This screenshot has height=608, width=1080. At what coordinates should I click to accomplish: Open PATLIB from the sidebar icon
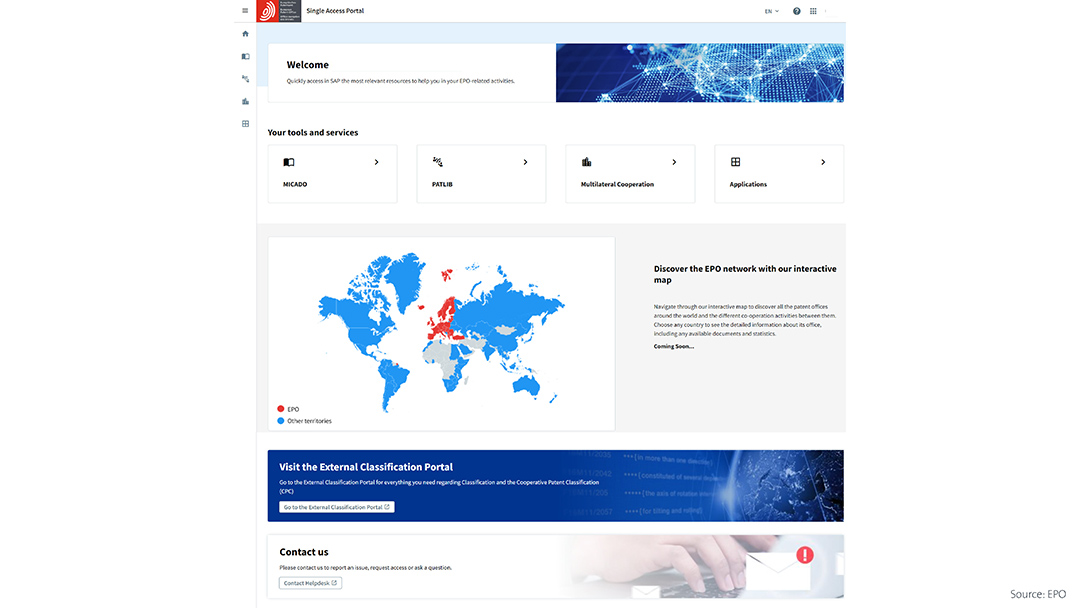(245, 78)
